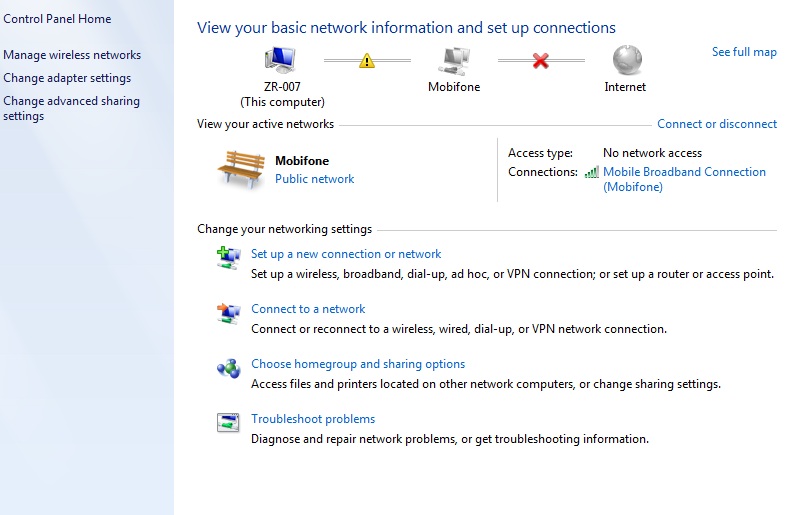Screen dimensions: 807x515
Task: Click the Connect to a network icon
Action: [x=229, y=314]
